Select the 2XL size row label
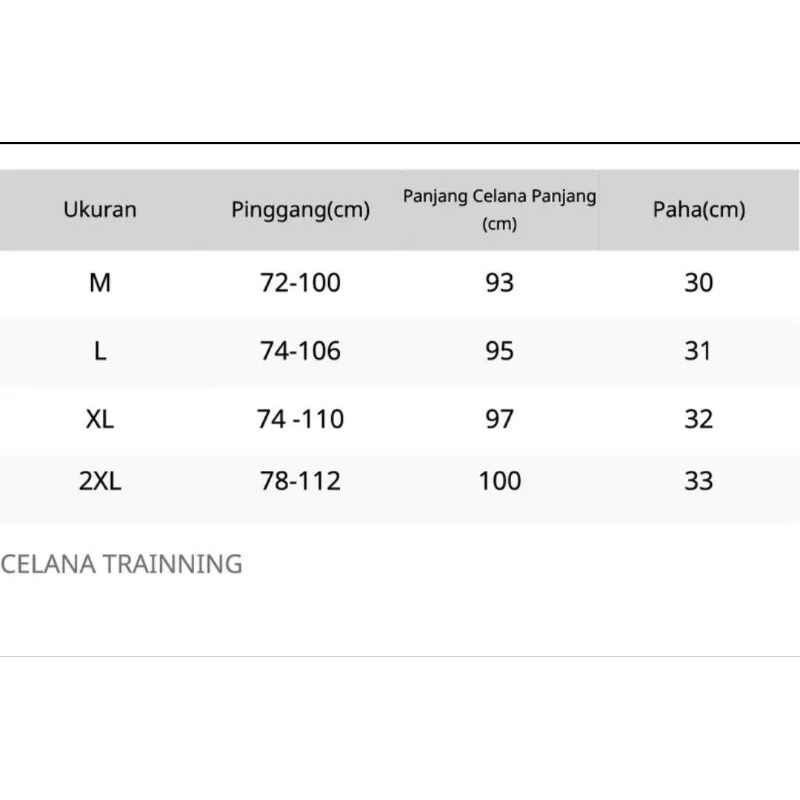Image resolution: width=800 pixels, height=800 pixels. tap(100, 481)
